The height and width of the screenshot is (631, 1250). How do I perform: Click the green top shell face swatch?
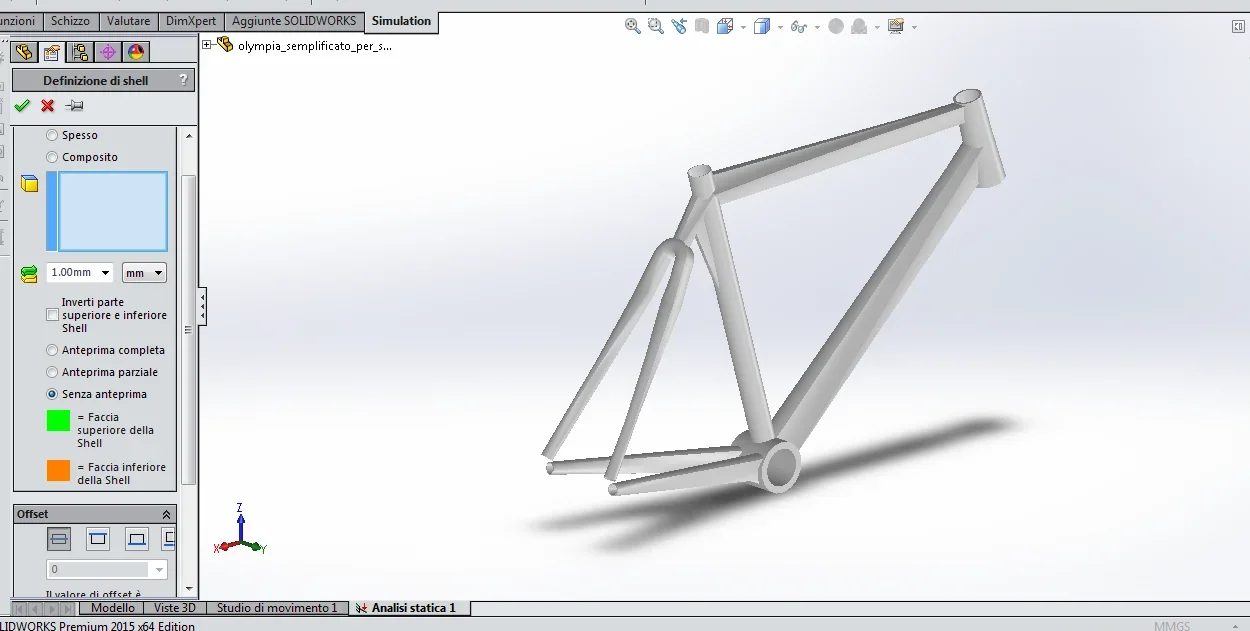[x=59, y=420]
